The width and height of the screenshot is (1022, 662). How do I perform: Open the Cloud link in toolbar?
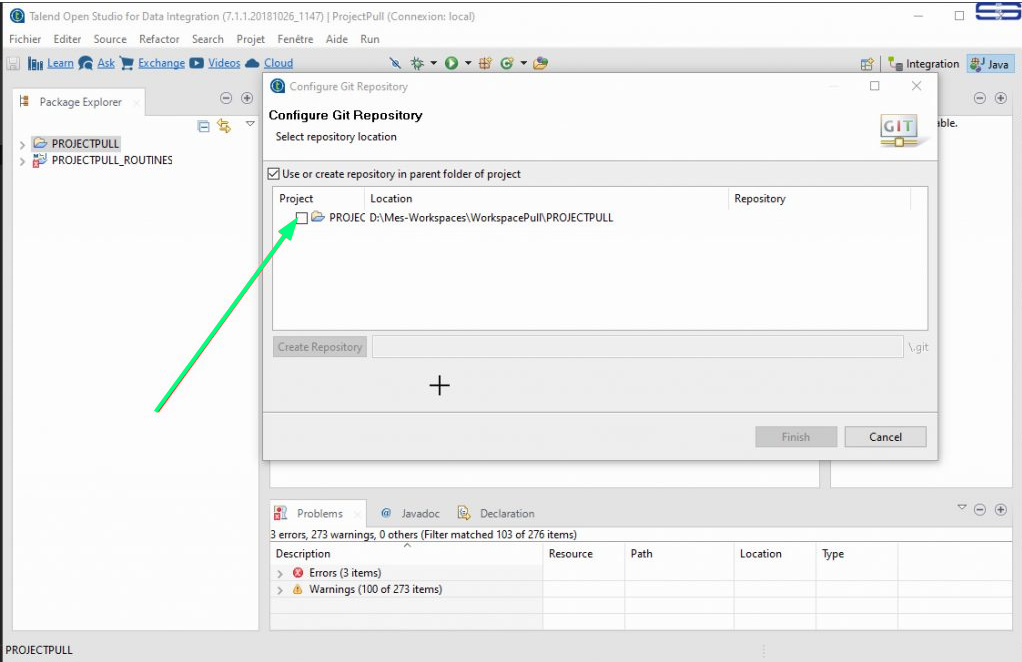pos(278,63)
